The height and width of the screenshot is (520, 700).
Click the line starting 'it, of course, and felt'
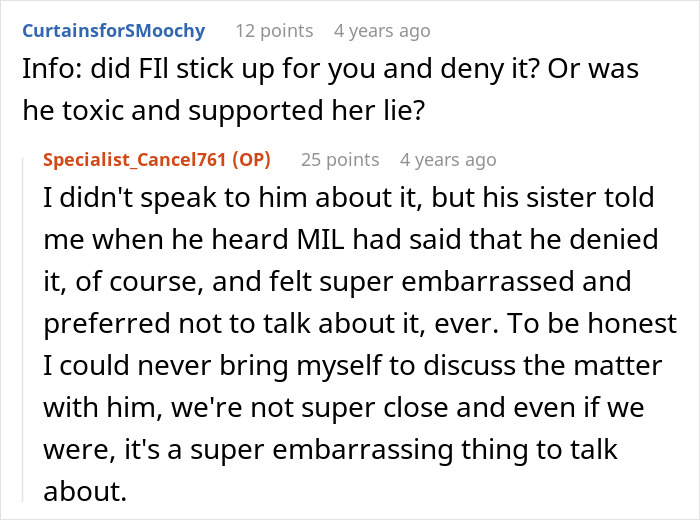click(x=338, y=282)
